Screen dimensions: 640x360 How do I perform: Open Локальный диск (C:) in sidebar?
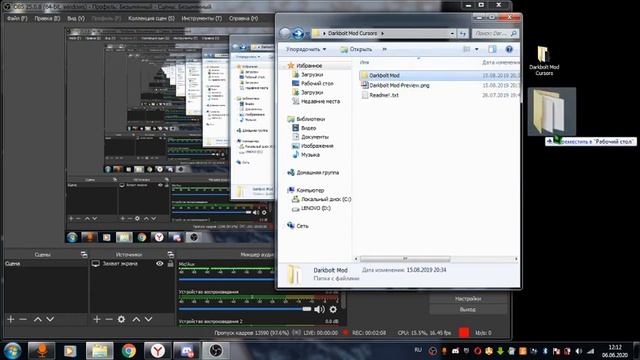[322, 200]
